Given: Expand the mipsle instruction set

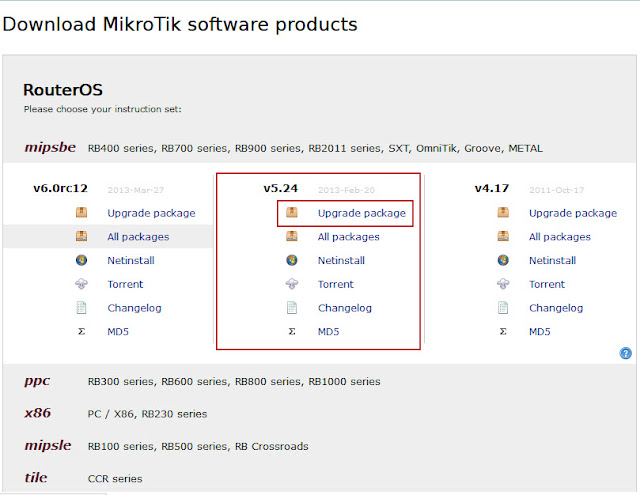Looking at the screenshot, I should pyautogui.click(x=48, y=445).
